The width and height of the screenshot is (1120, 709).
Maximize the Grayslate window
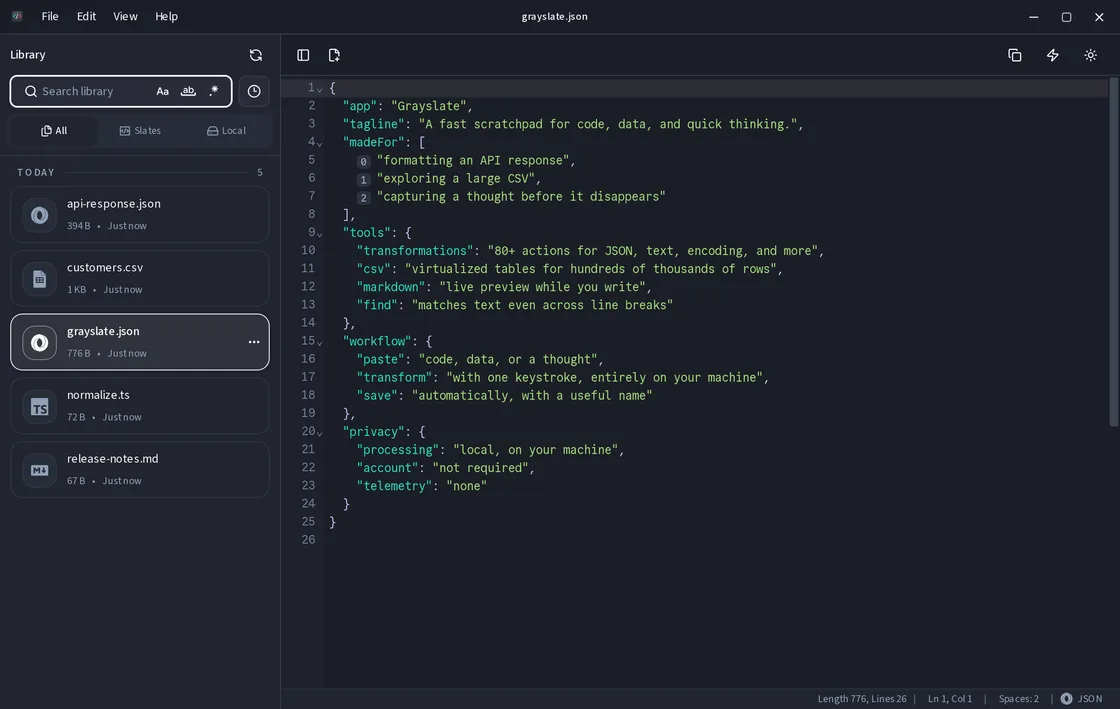coord(1066,16)
